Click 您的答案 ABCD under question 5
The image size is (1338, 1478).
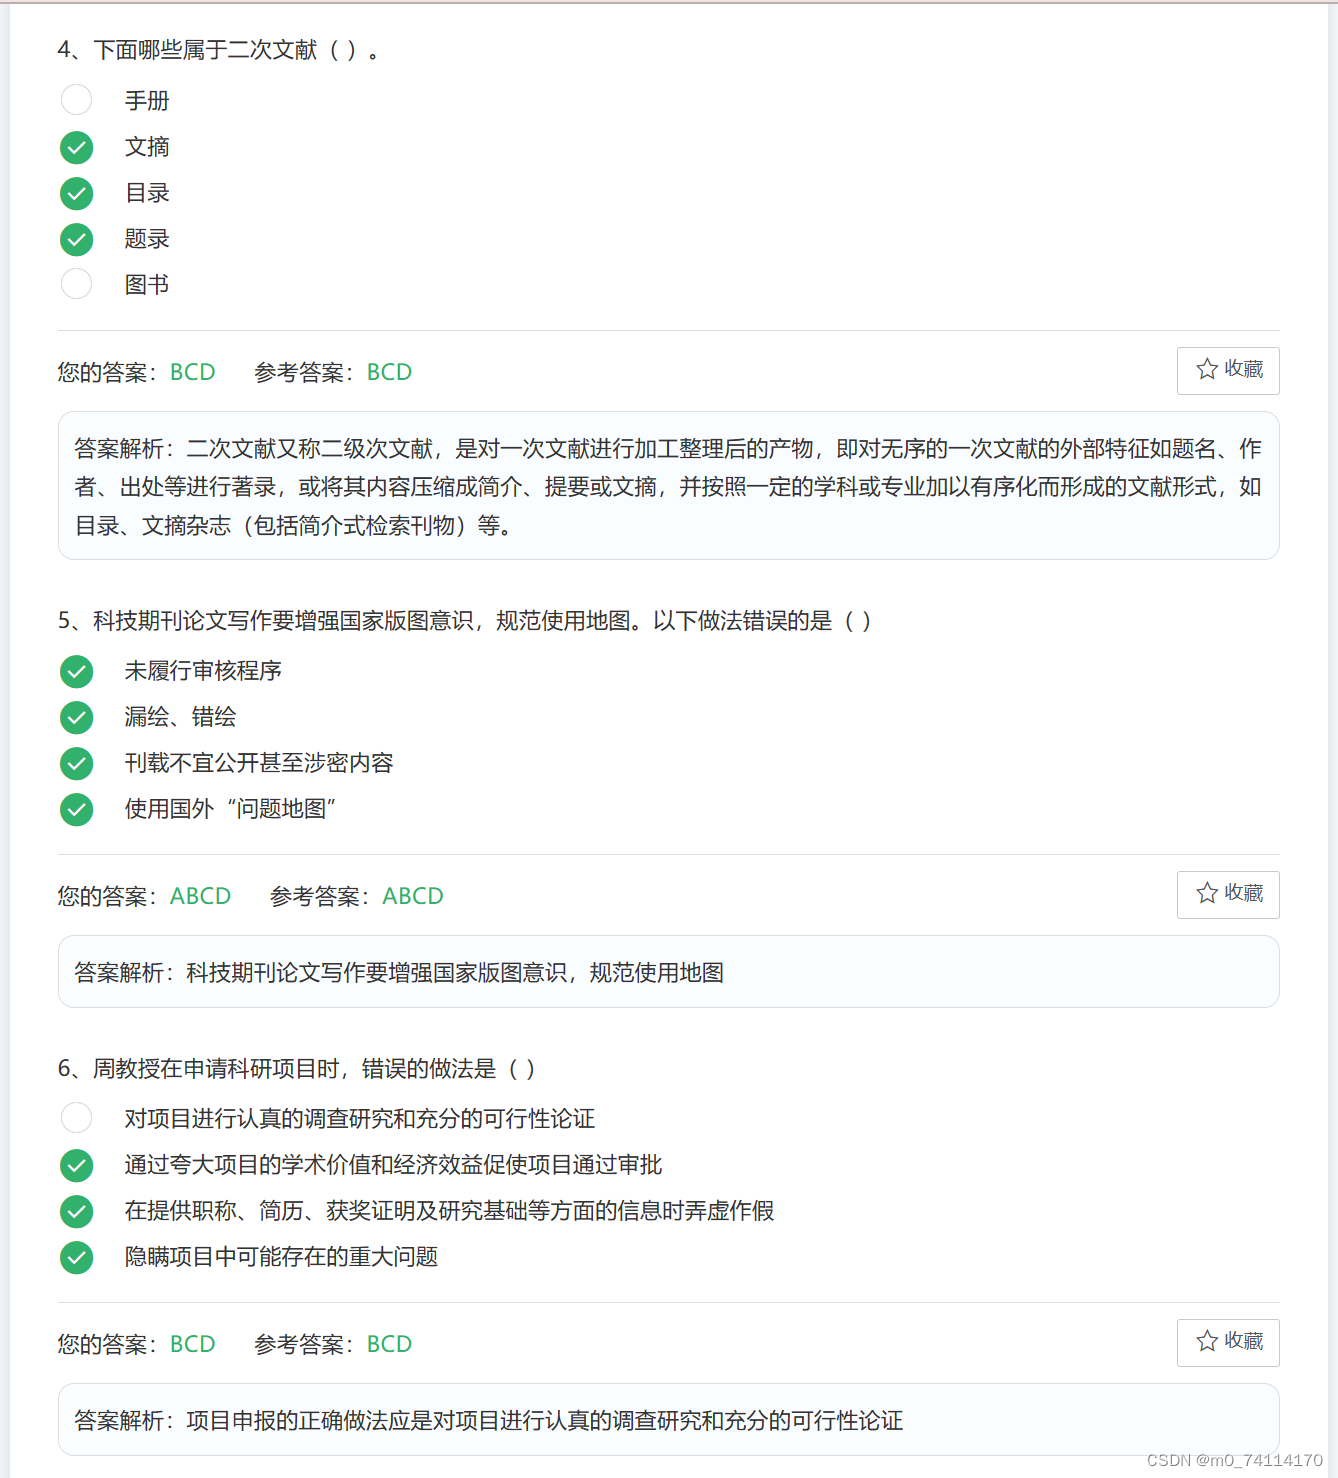[144, 896]
